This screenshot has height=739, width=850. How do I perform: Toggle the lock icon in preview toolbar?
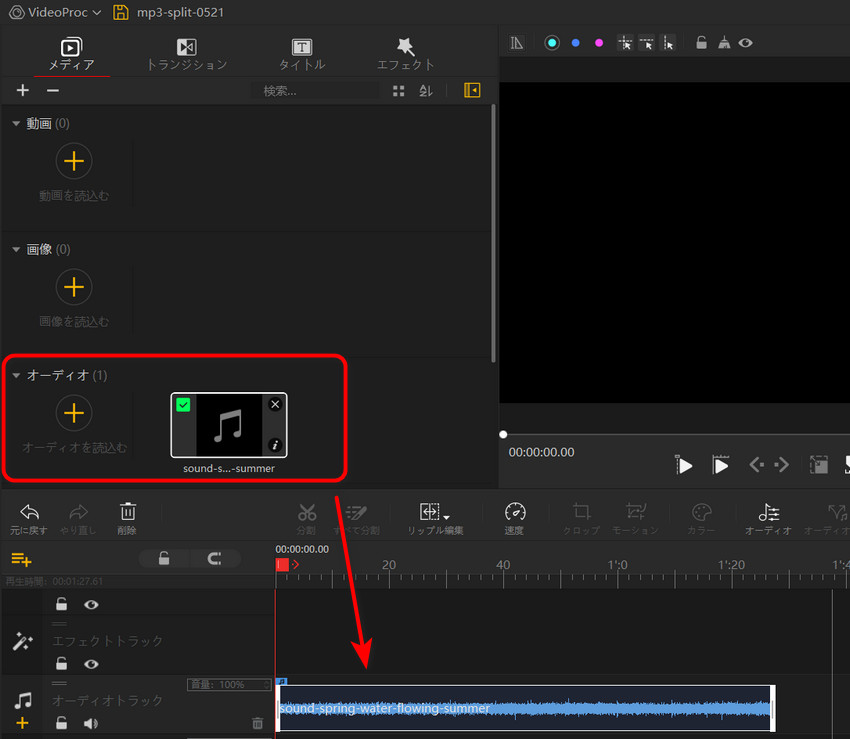701,43
